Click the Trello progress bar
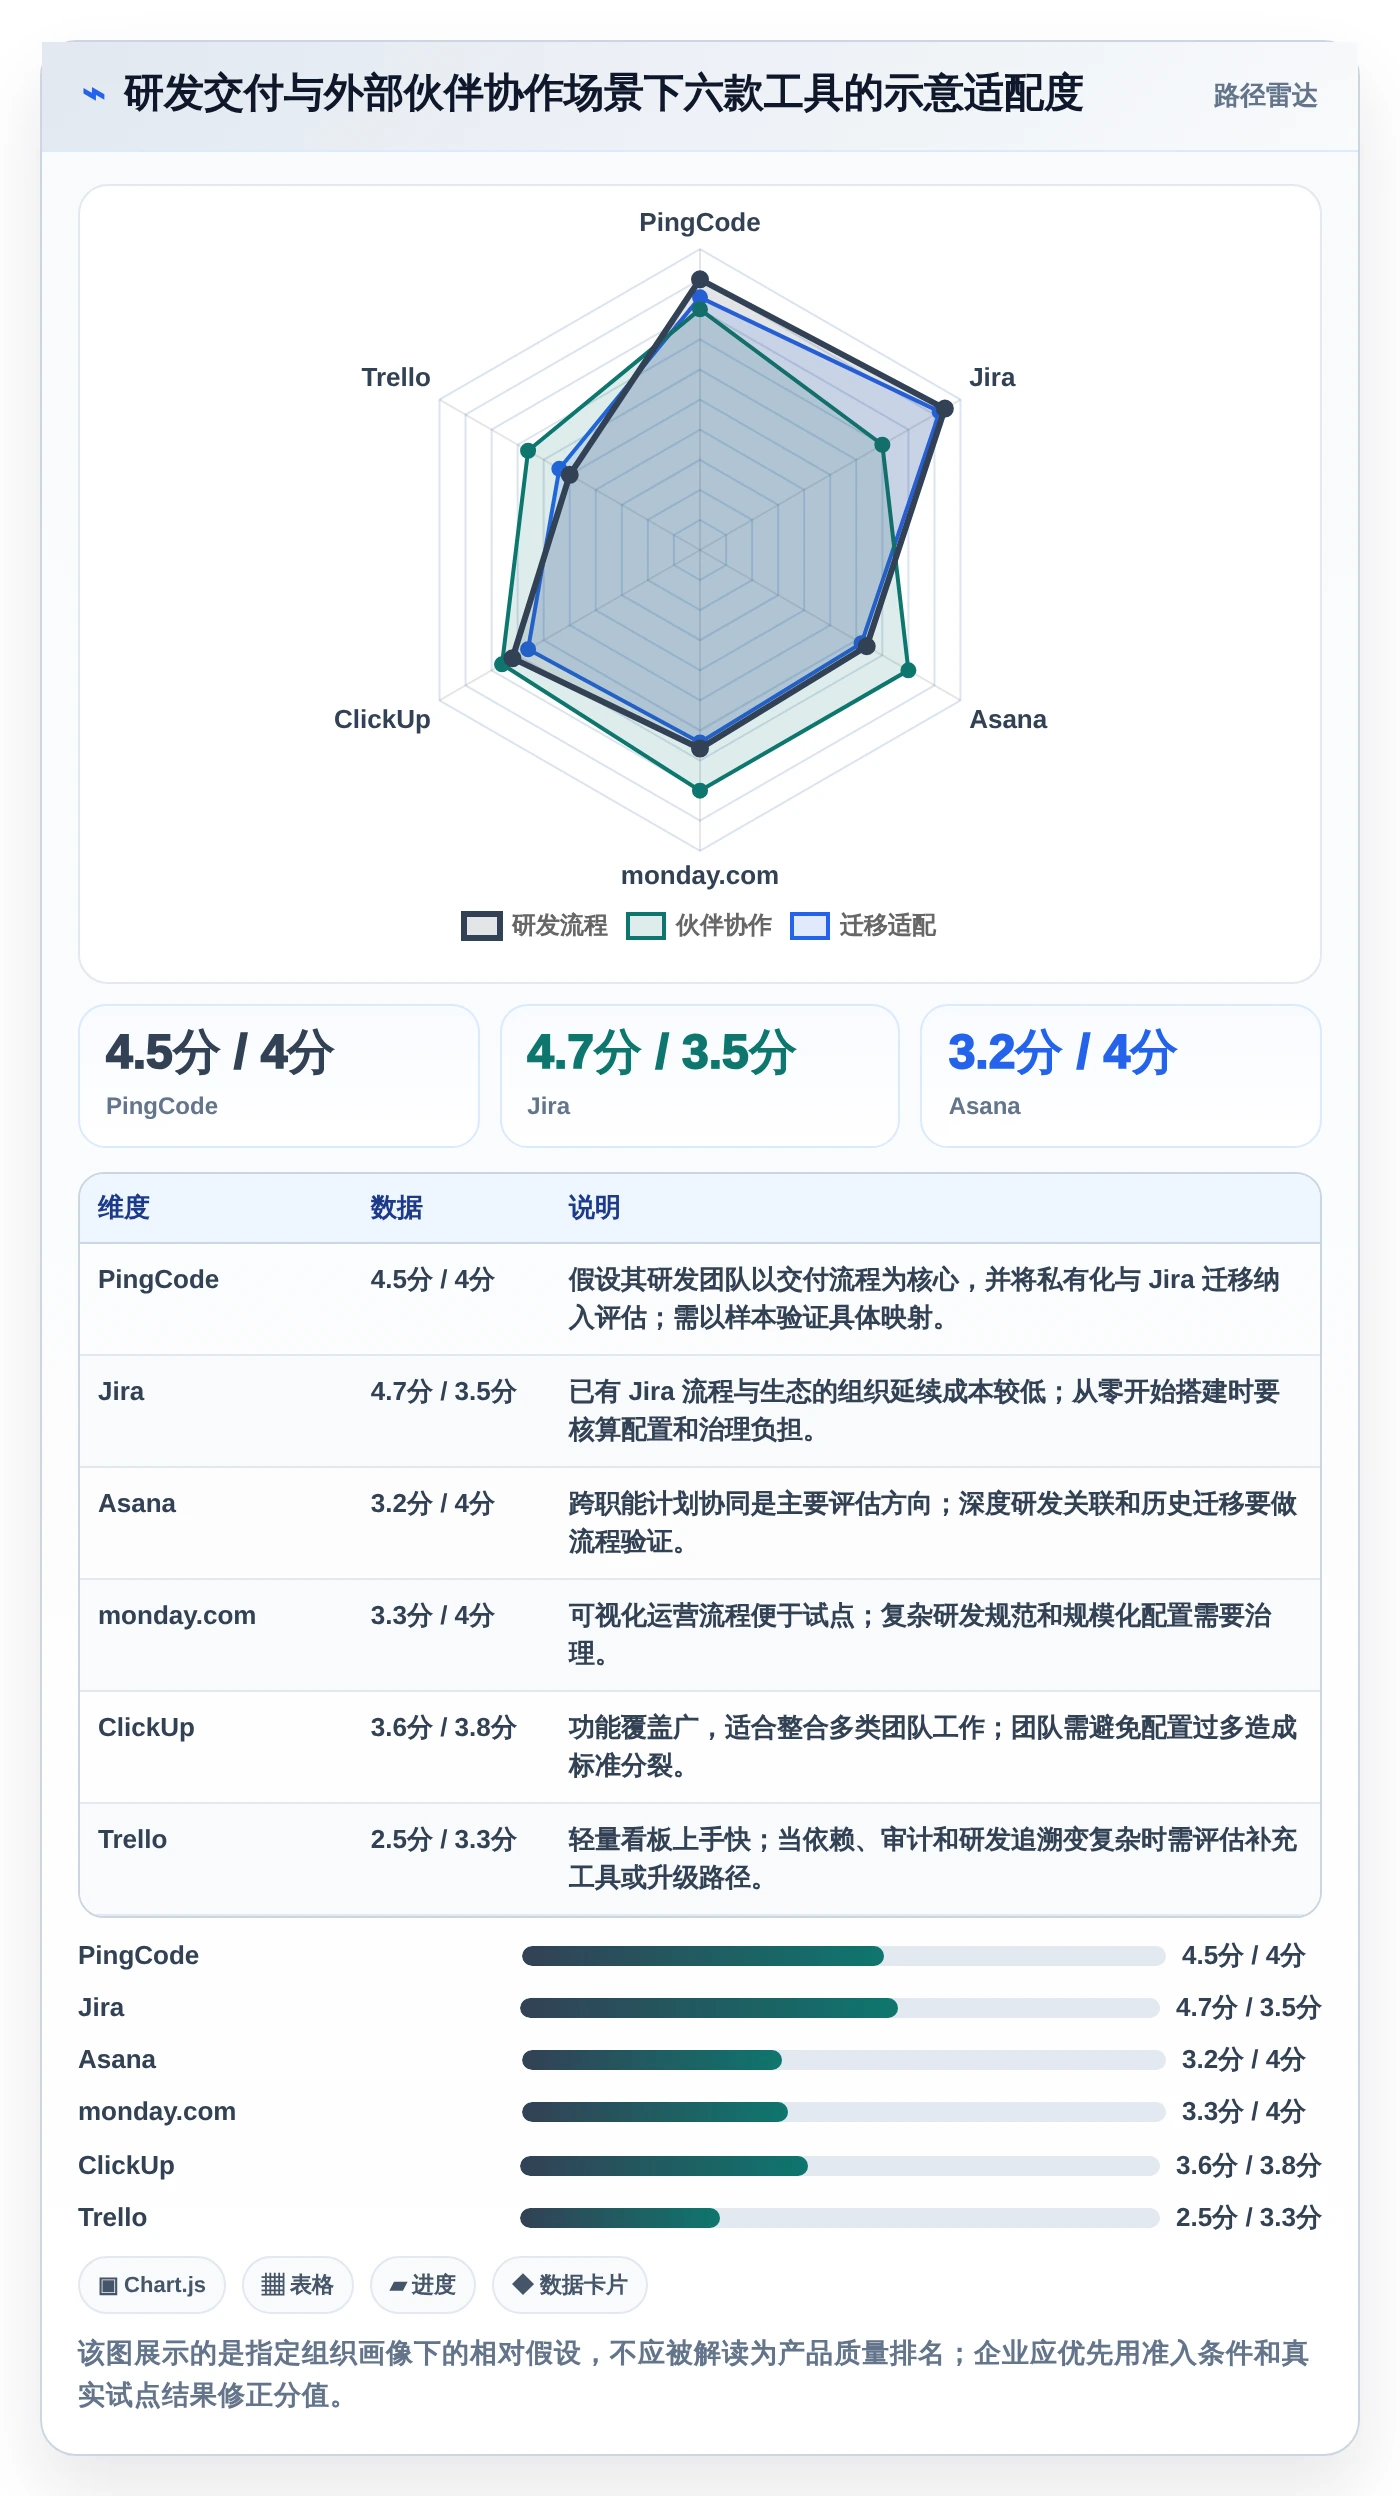Viewport: 1400px width, 2496px height. coord(839,2217)
